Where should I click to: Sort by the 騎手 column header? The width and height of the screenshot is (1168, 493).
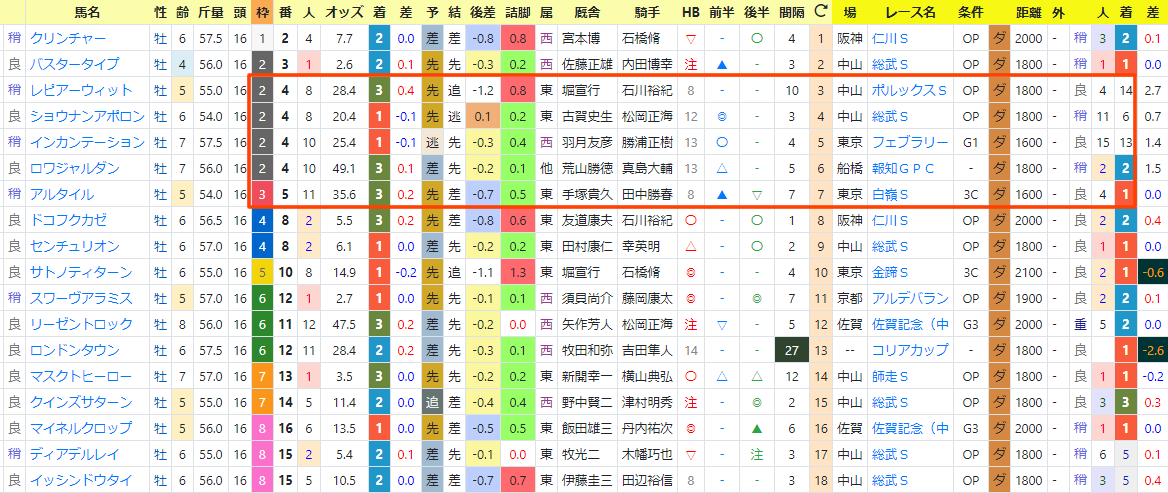tap(647, 13)
